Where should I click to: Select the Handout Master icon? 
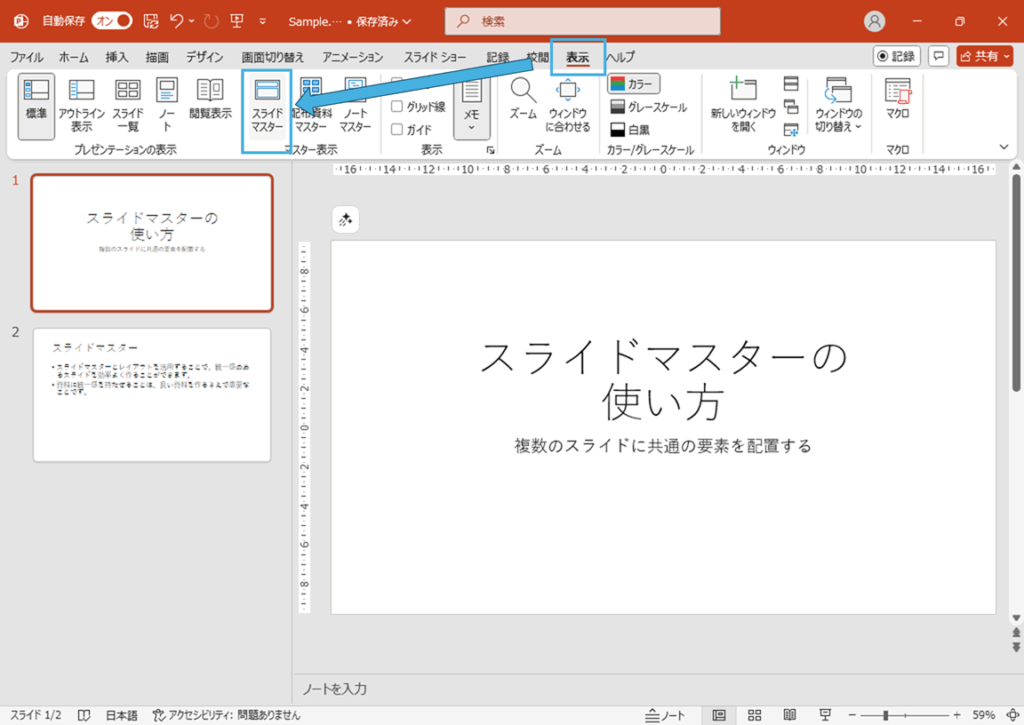tap(313, 110)
